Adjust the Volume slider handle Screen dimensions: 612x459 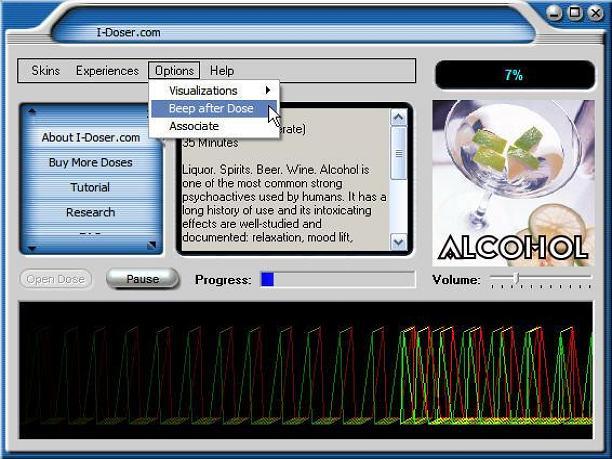coord(516,278)
